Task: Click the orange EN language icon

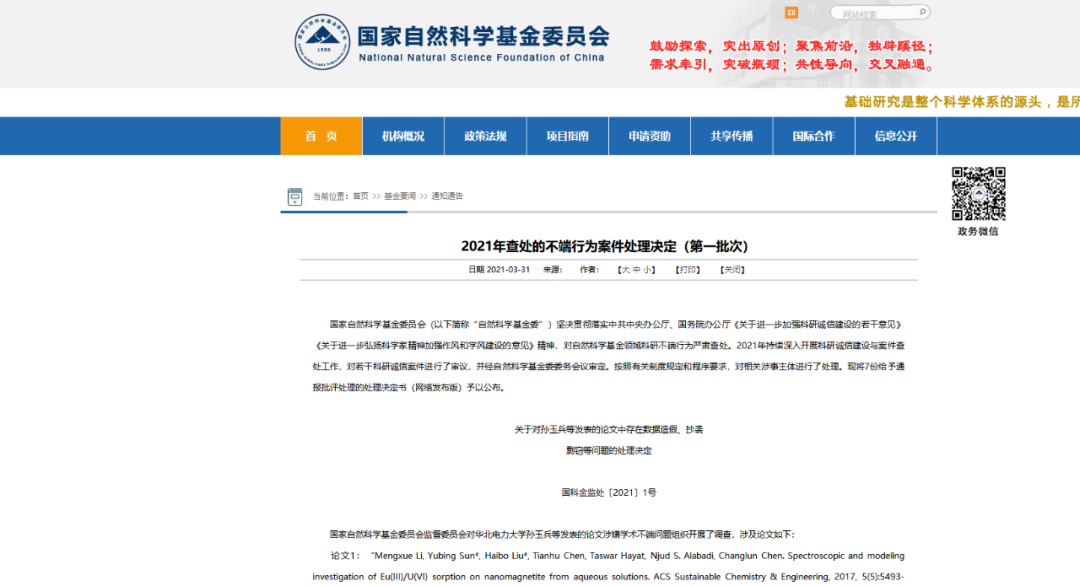Action: [791, 13]
